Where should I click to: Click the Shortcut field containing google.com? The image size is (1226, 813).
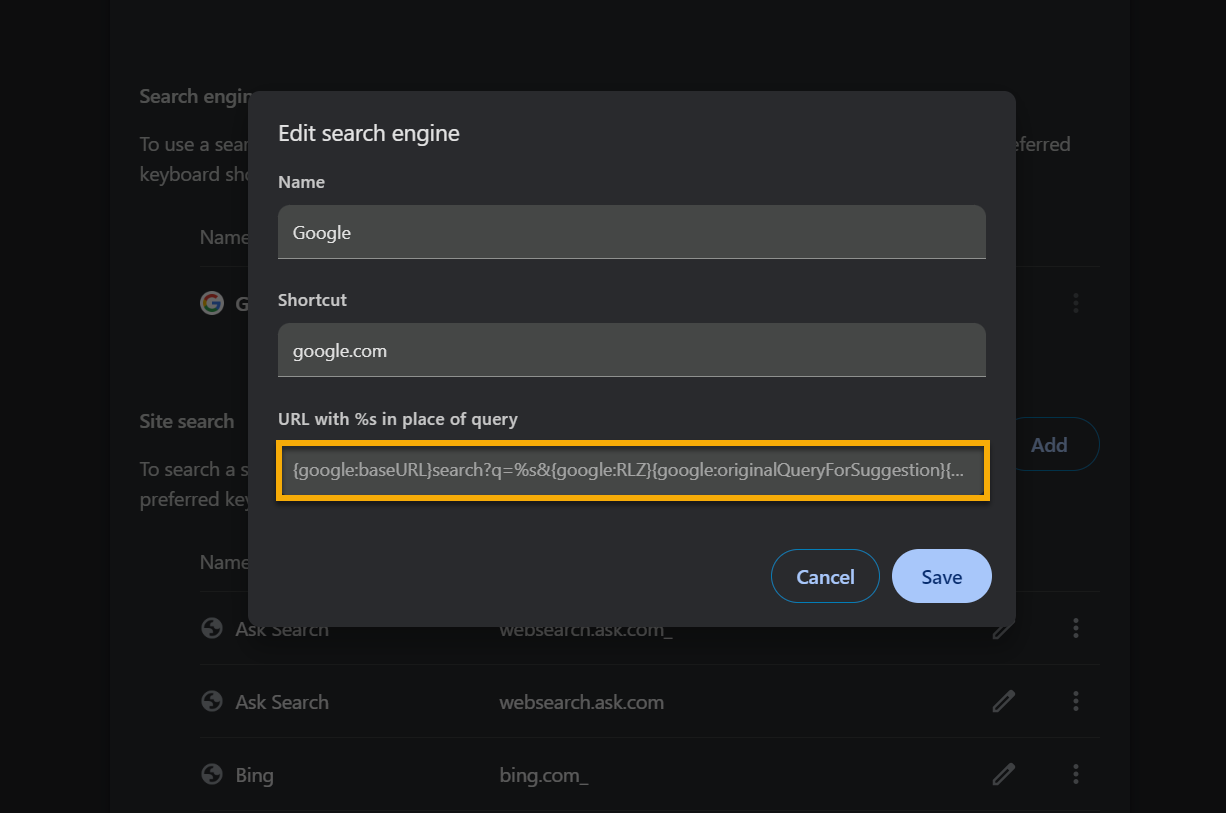(x=632, y=350)
